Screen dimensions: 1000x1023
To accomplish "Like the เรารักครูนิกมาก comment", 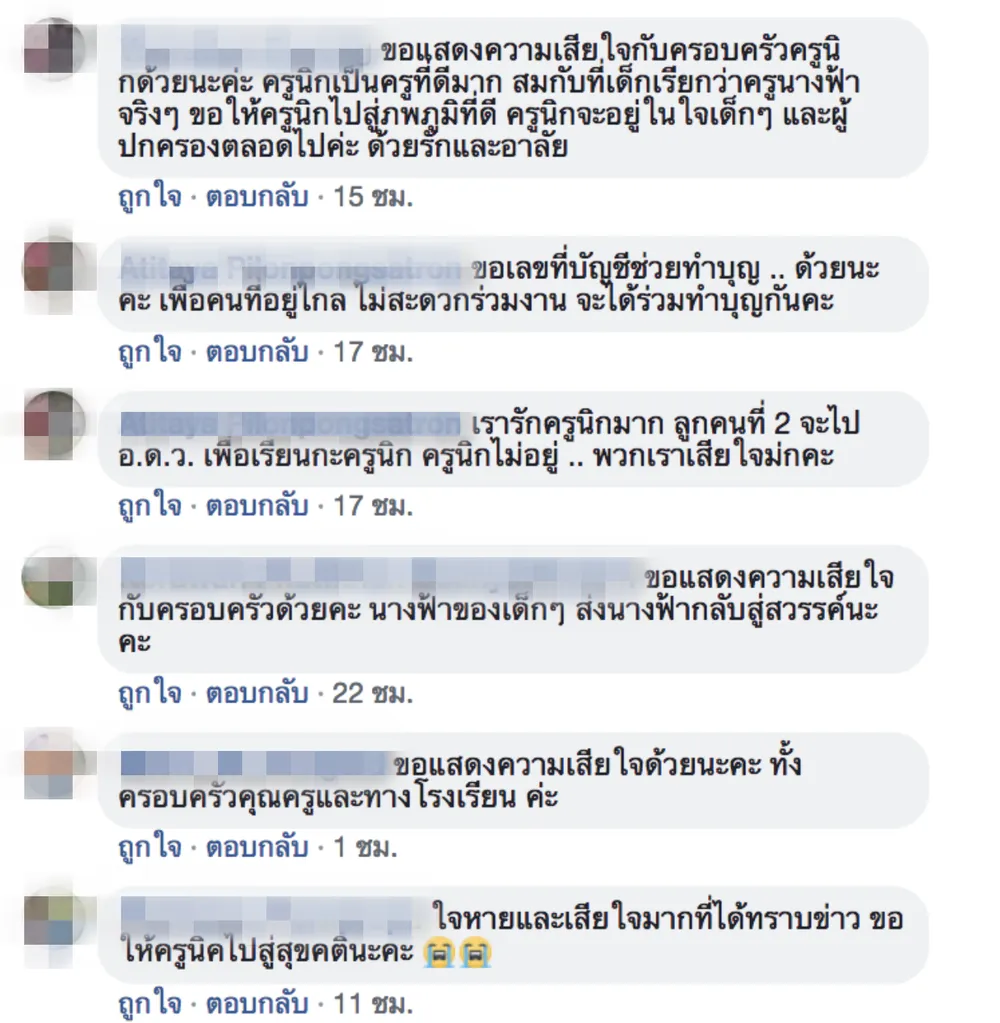I will [150, 506].
